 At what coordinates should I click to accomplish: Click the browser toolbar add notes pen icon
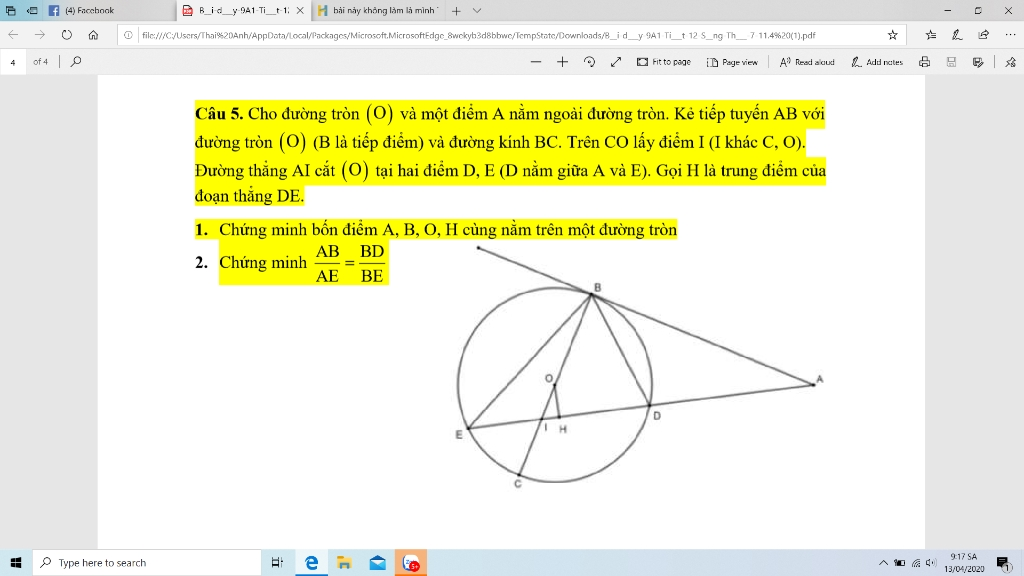tap(957, 35)
